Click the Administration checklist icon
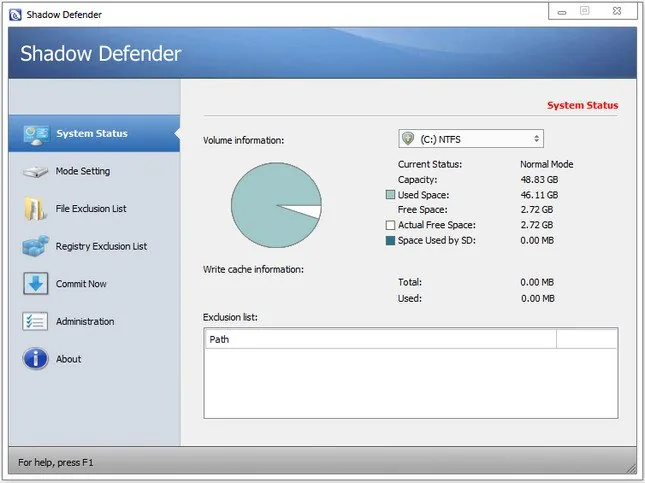Image resolution: width=645 pixels, height=483 pixels. 35,321
